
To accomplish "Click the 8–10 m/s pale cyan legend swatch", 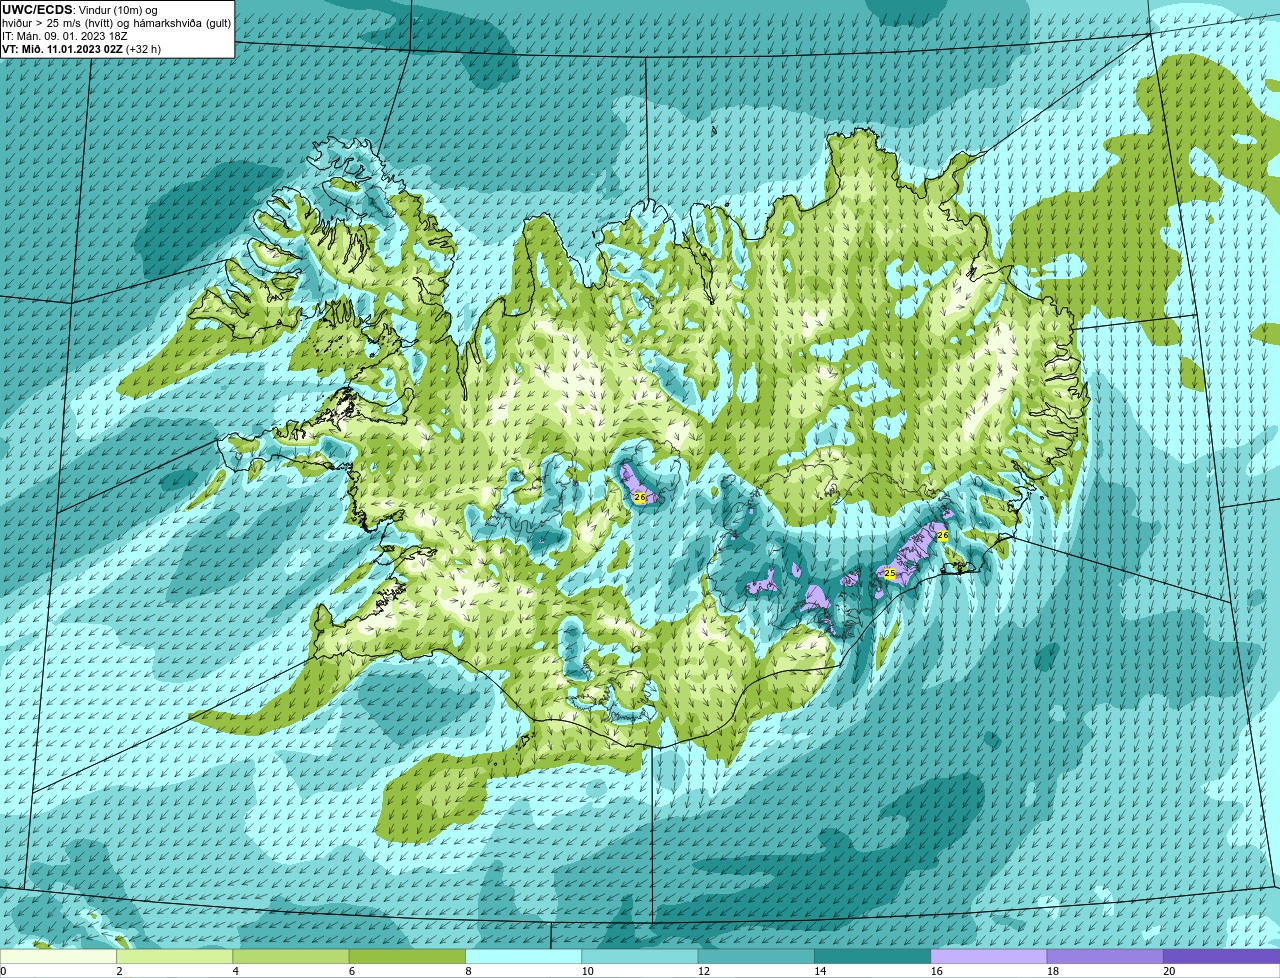I will tap(523, 956).
